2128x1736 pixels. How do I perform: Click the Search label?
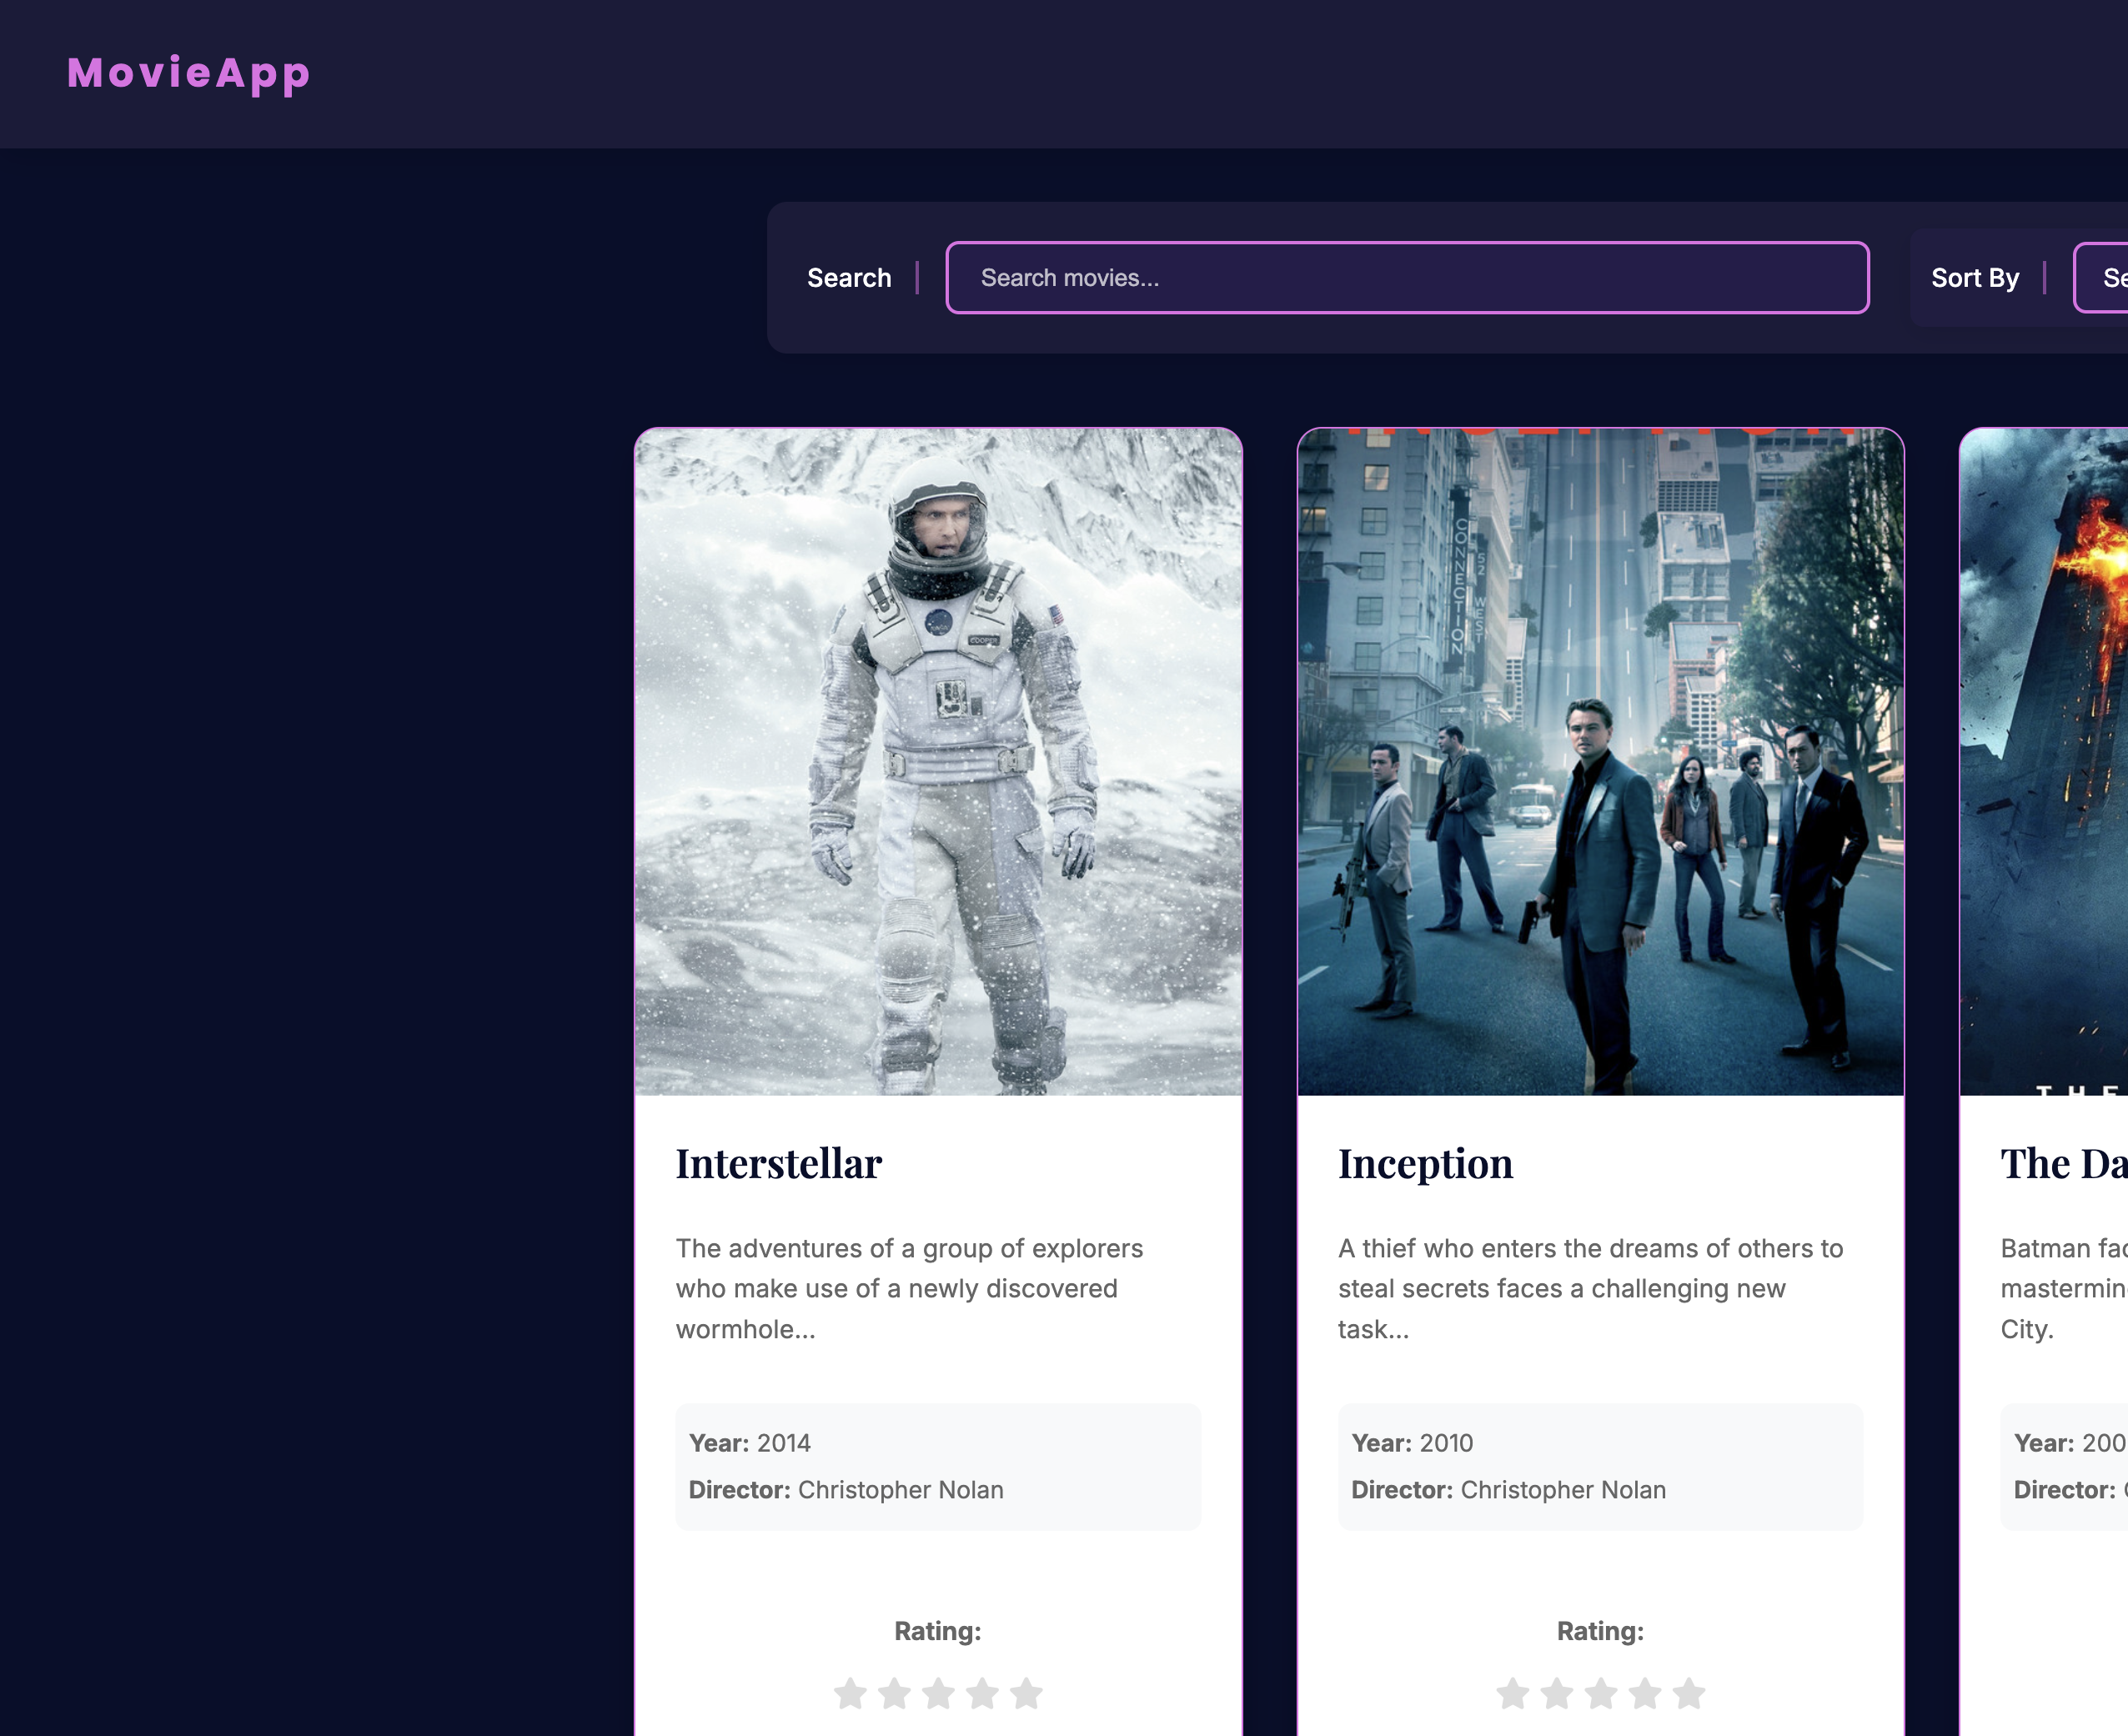click(849, 278)
